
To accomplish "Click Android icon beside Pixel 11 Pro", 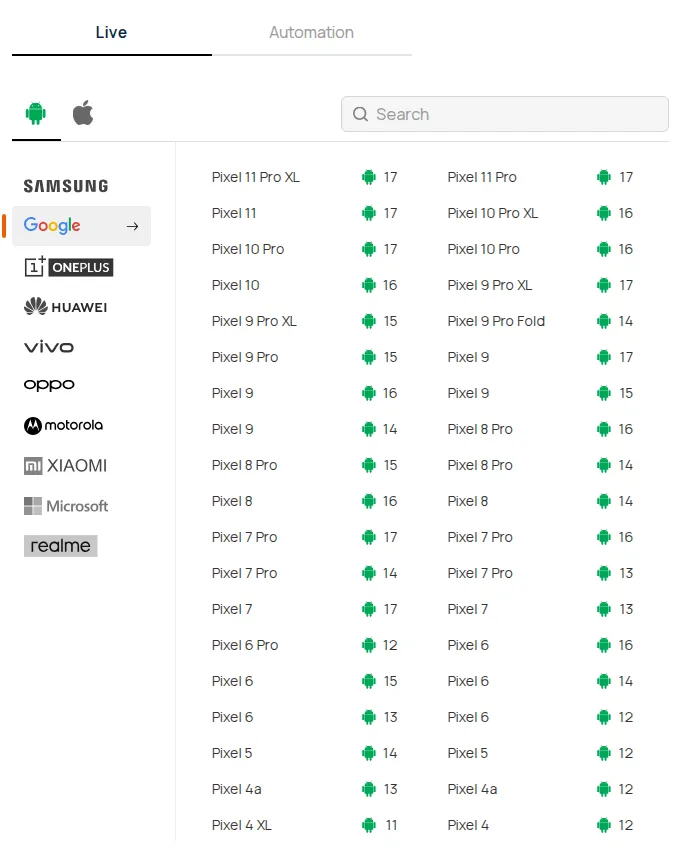I will (x=604, y=177).
